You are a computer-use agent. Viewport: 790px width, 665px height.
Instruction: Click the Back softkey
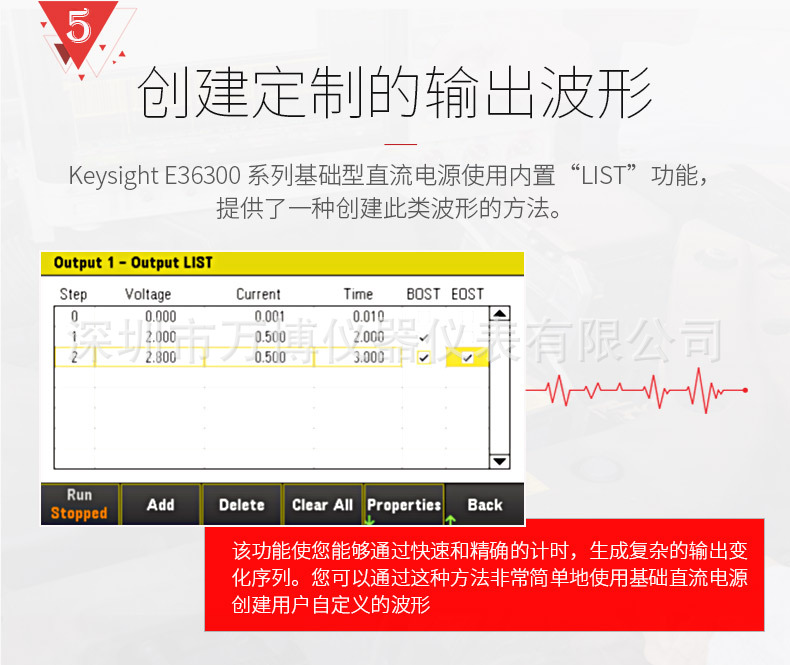(485, 504)
